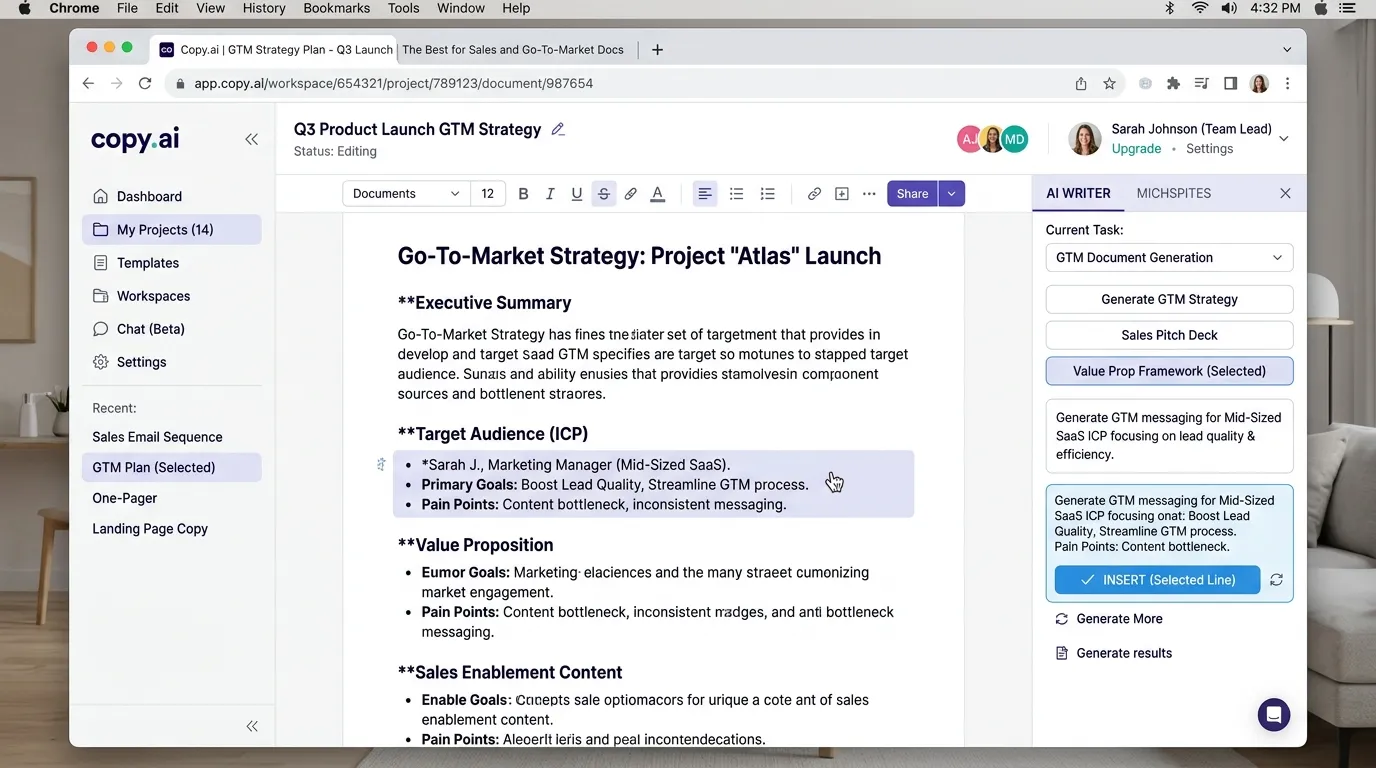This screenshot has height=768, width=1376.
Task: Click Generate GTM Strategy button
Action: click(1169, 299)
